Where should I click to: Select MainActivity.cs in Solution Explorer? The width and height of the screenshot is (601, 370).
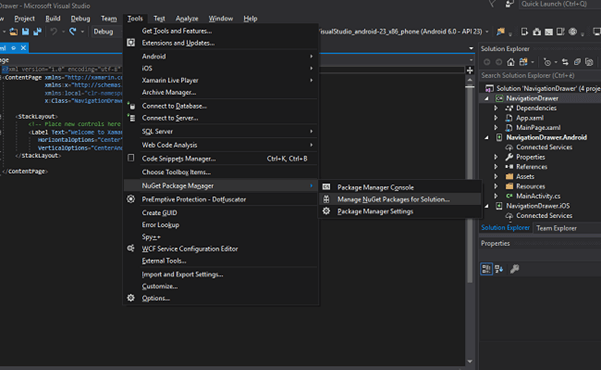[x=538, y=196]
